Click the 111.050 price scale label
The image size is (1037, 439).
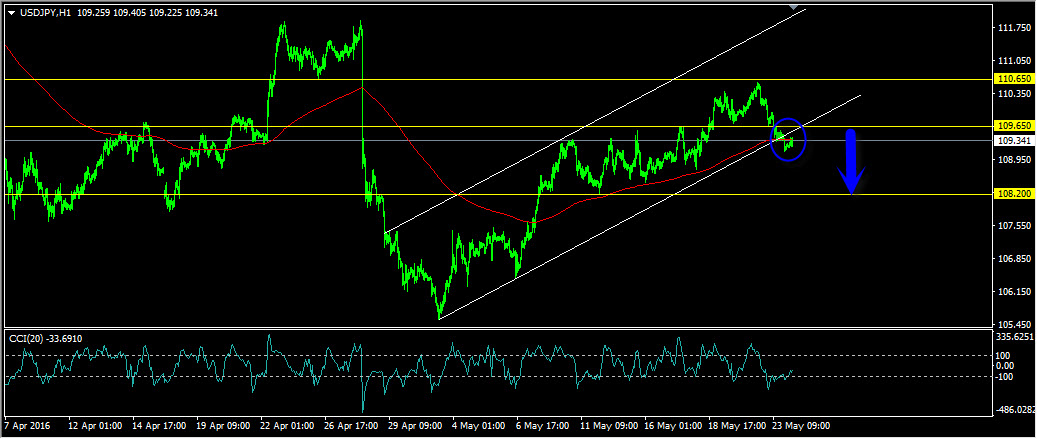(1013, 61)
